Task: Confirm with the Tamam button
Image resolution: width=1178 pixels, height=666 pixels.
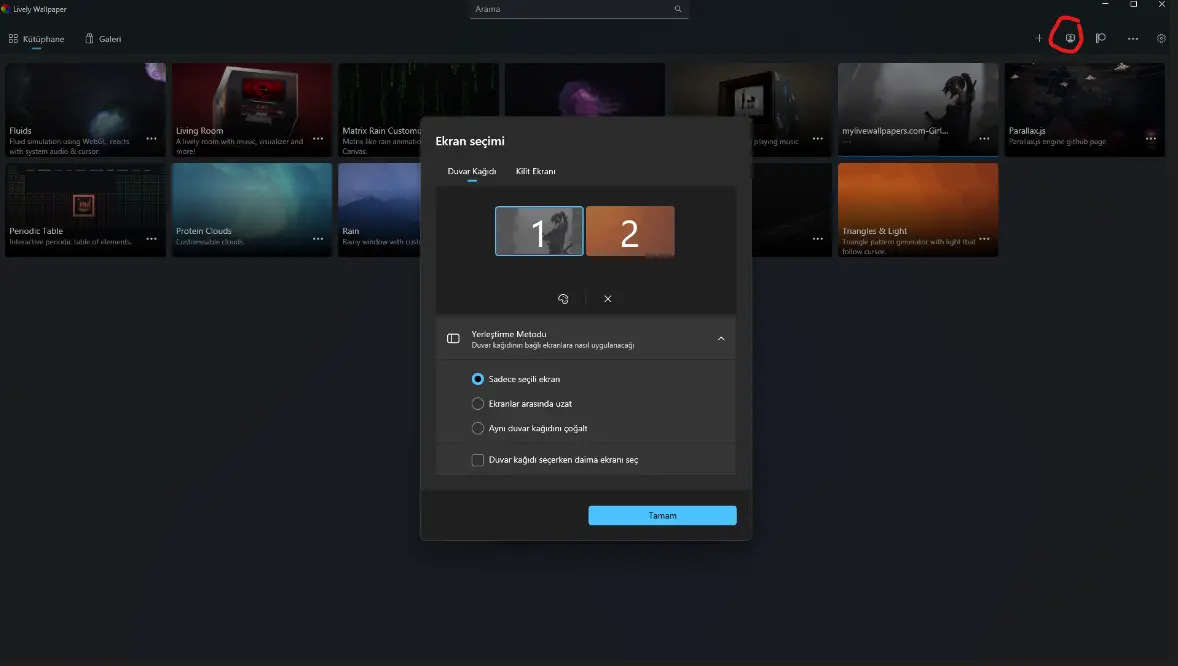Action: [x=663, y=516]
